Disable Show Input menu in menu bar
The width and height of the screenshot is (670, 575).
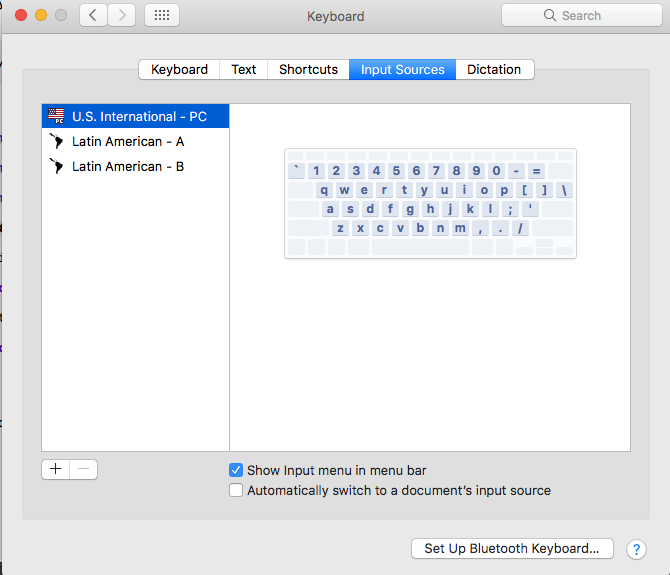point(236,470)
